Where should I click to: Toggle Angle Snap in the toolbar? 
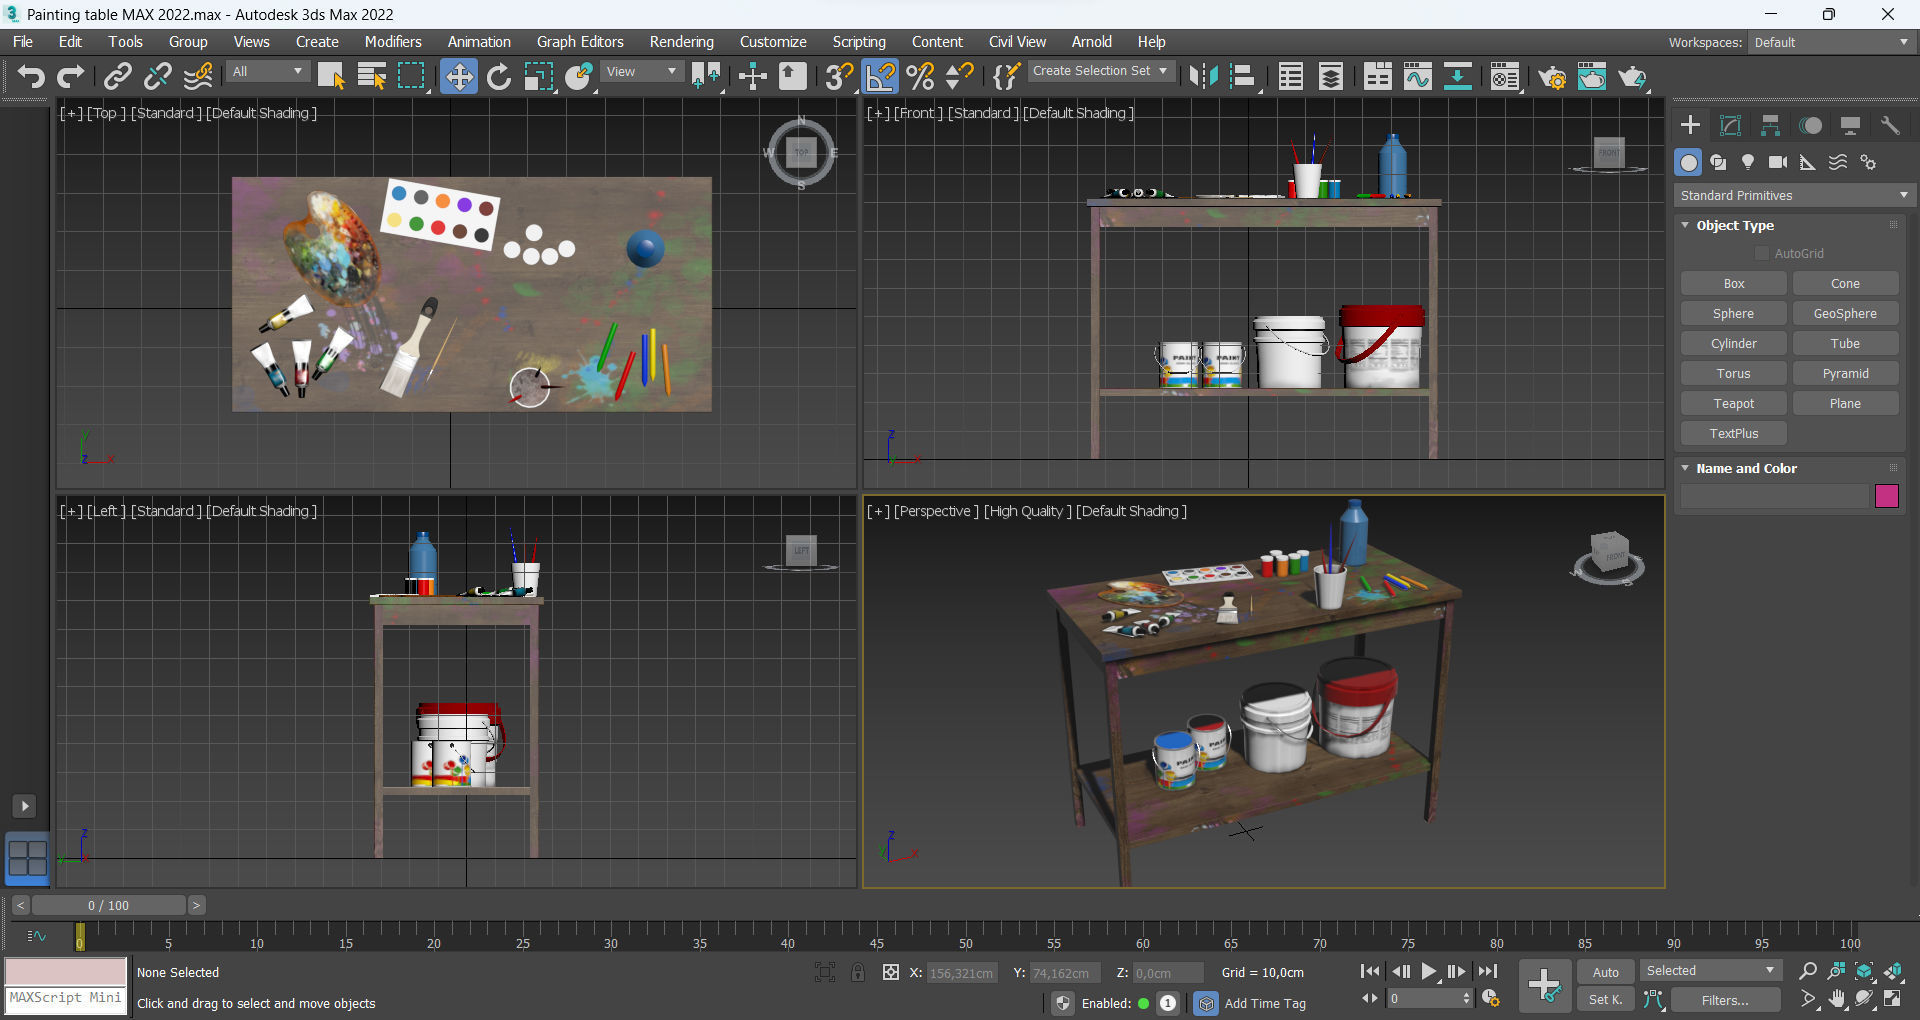coord(881,76)
